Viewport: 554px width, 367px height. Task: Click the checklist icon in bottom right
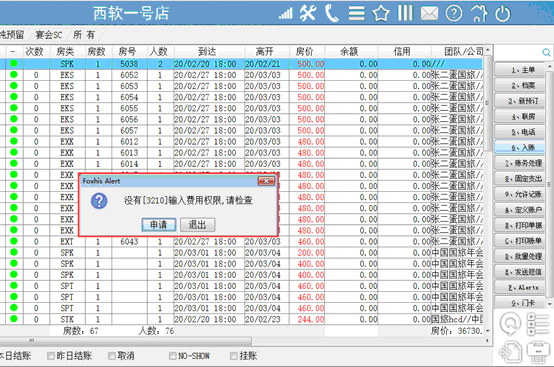pyautogui.click(x=538, y=324)
